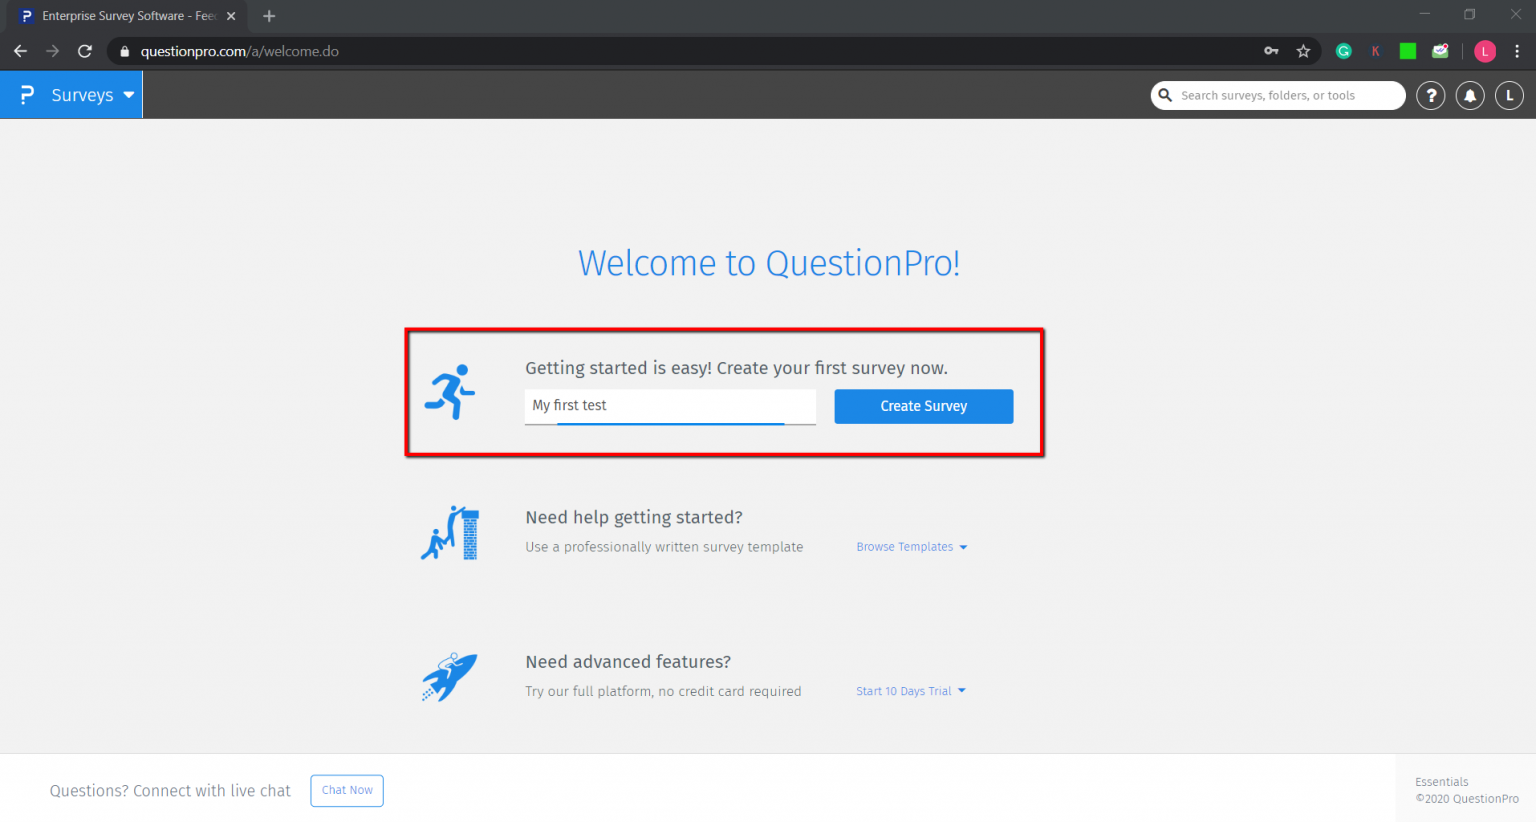Click the search magnifier in the top bar
1536x822 pixels.
(1165, 95)
